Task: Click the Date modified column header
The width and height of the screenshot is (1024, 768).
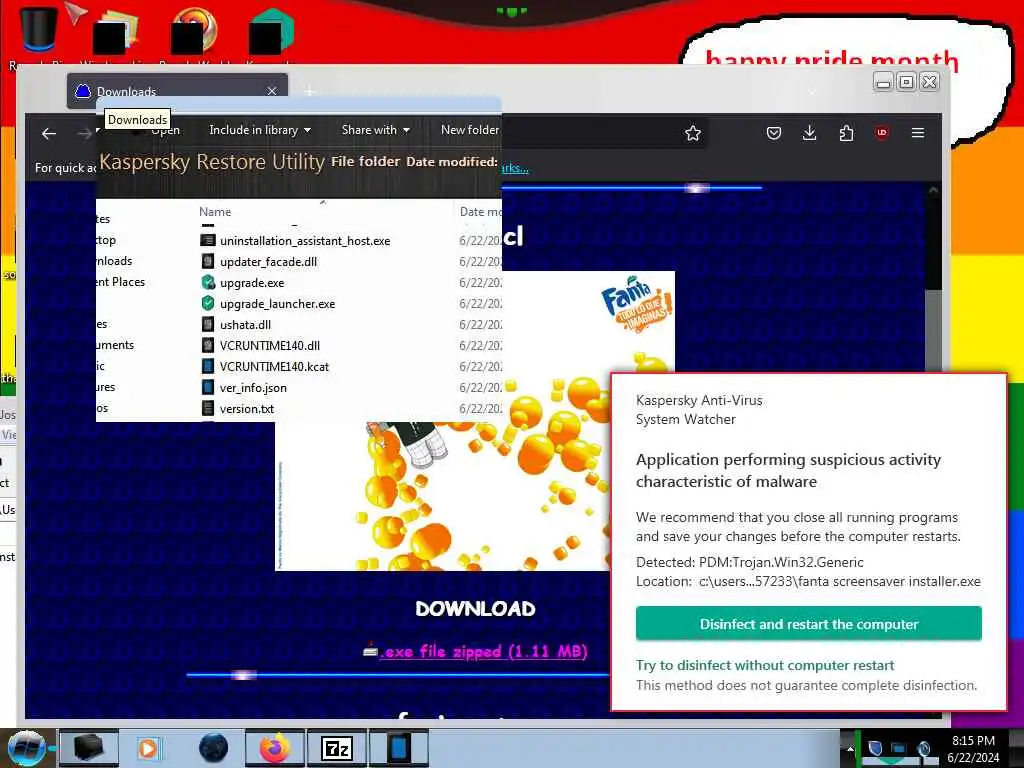Action: click(x=480, y=212)
